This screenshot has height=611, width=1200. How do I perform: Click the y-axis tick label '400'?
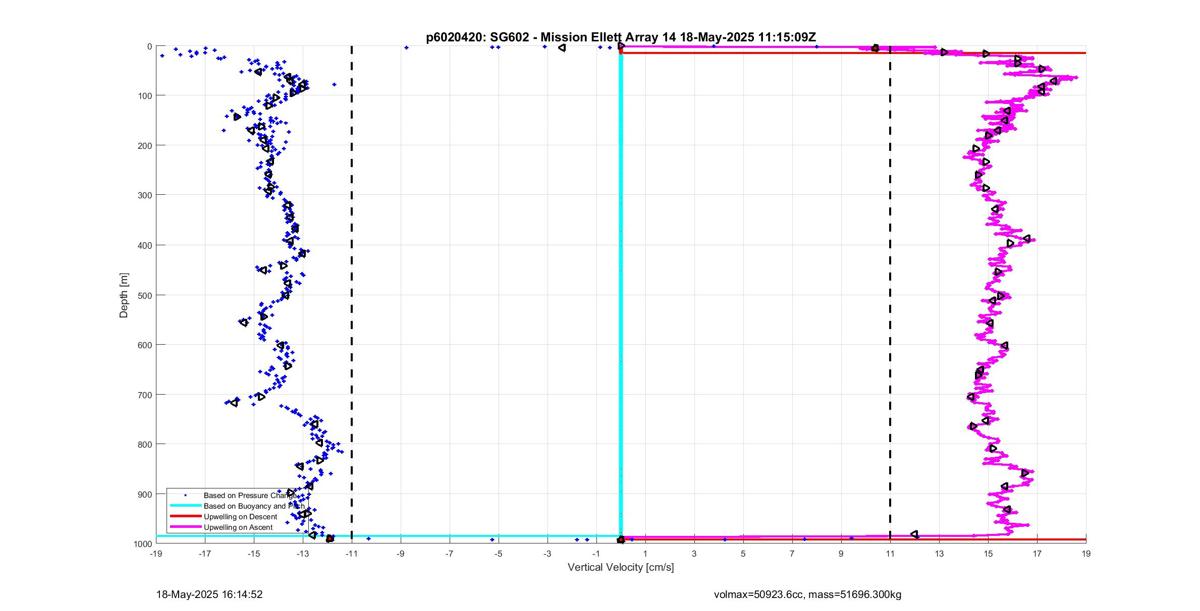pos(143,245)
